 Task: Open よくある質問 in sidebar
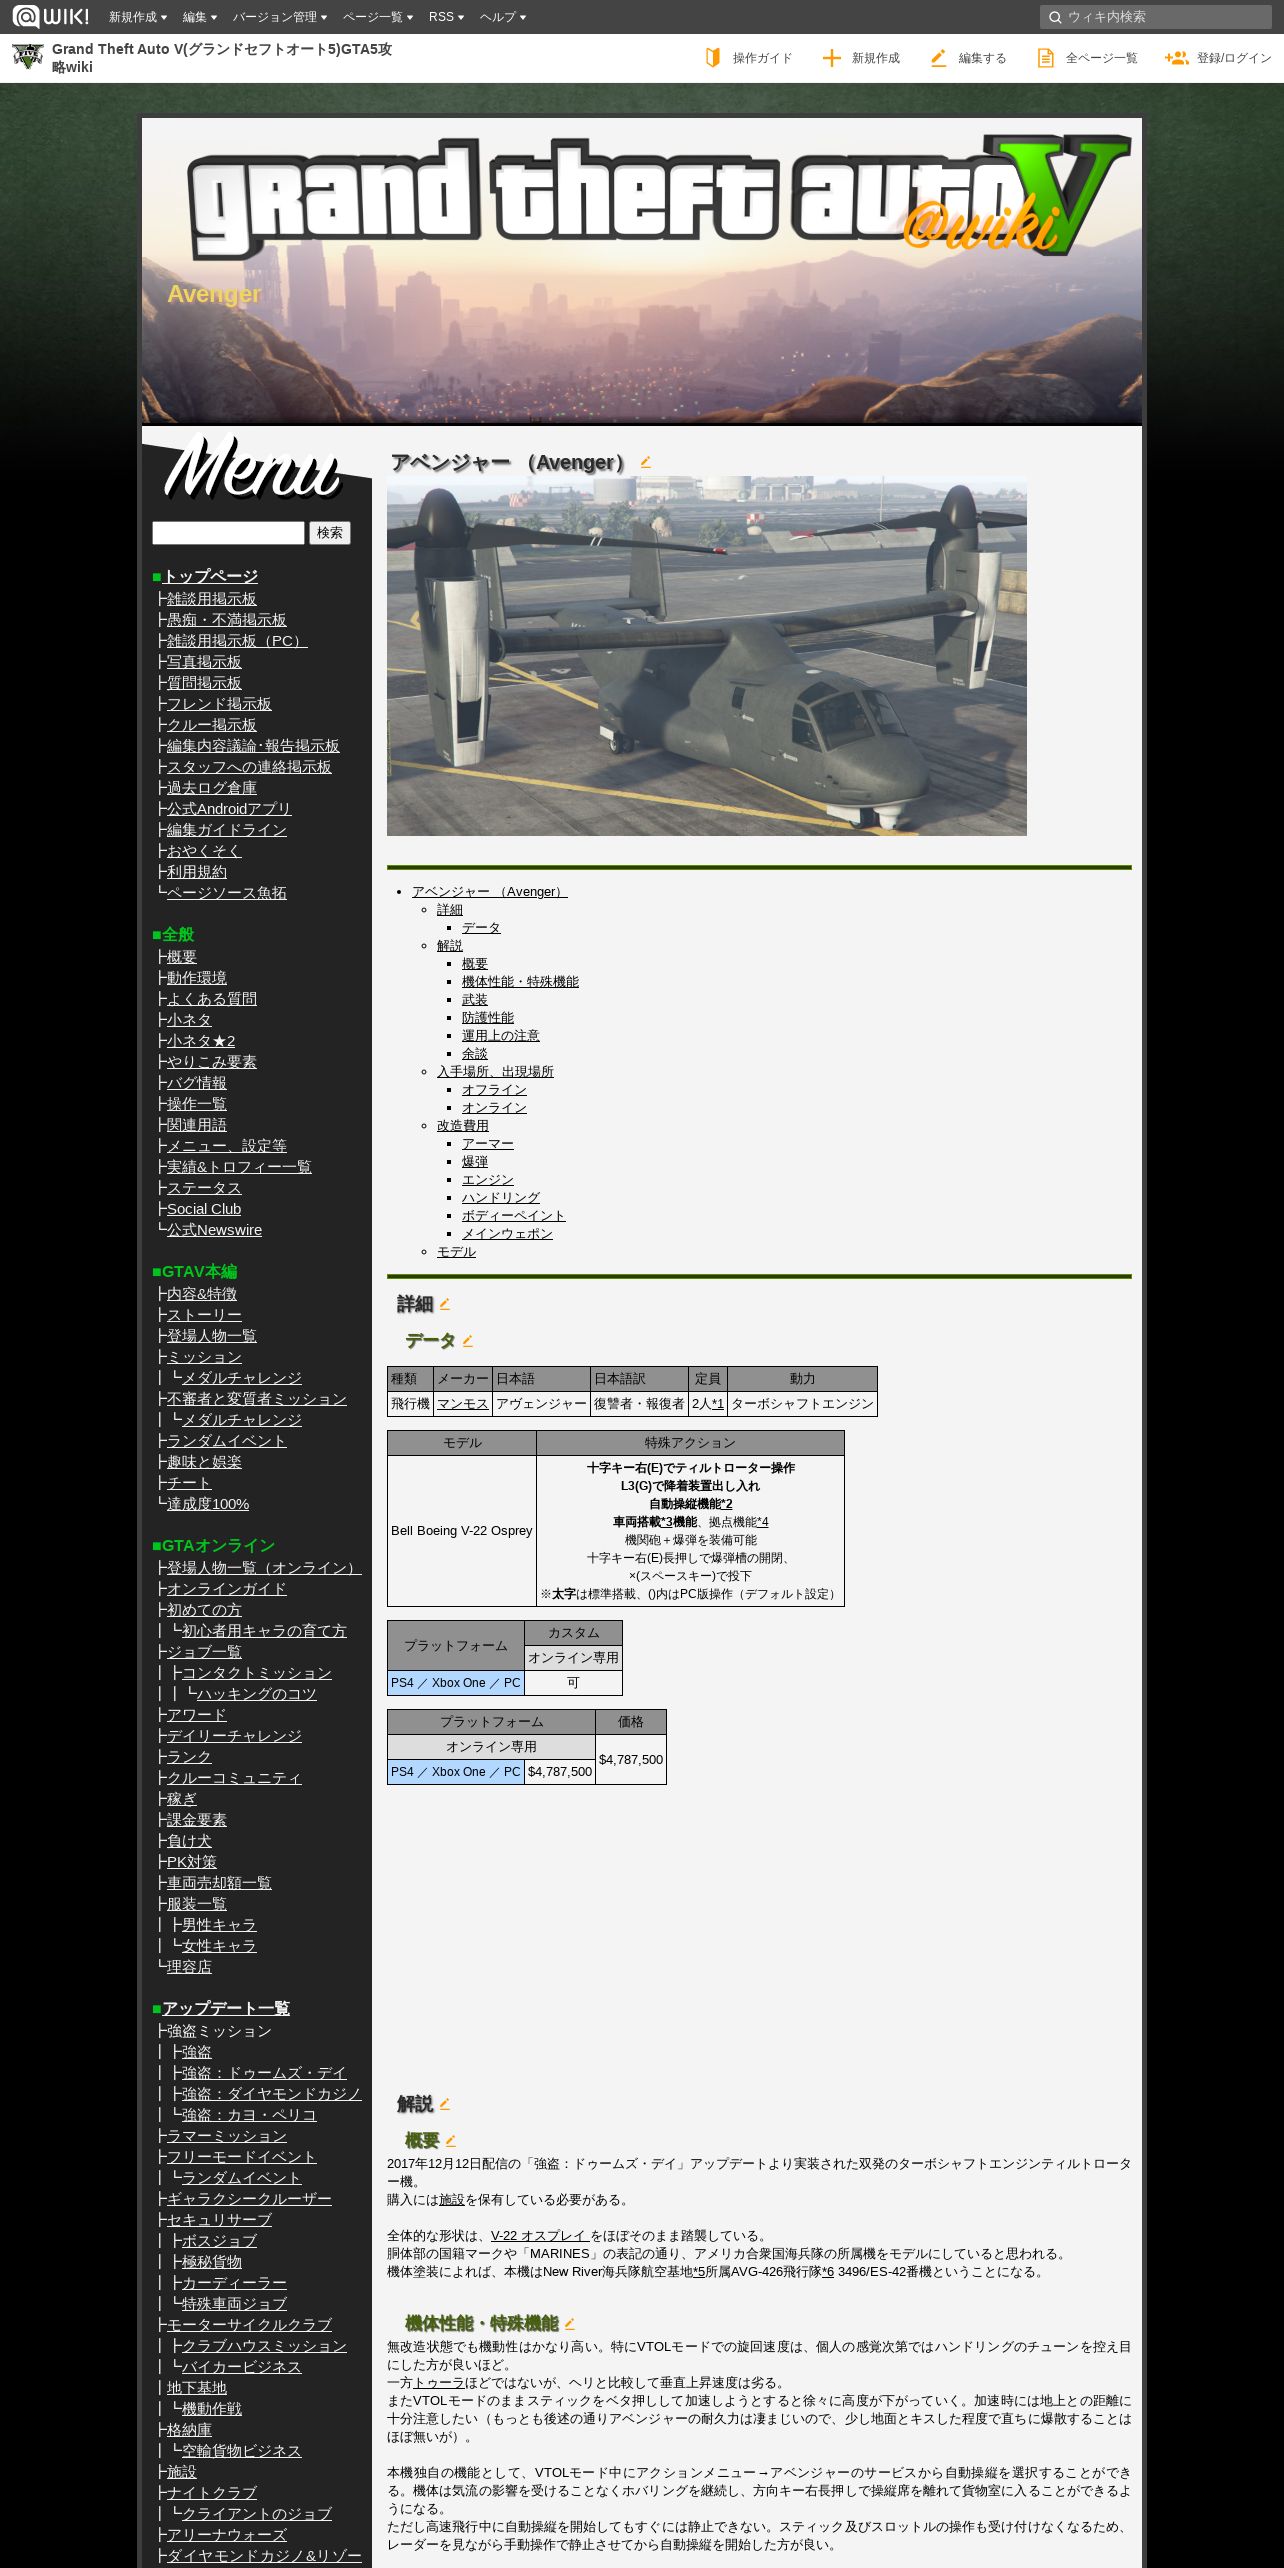pyautogui.click(x=212, y=999)
